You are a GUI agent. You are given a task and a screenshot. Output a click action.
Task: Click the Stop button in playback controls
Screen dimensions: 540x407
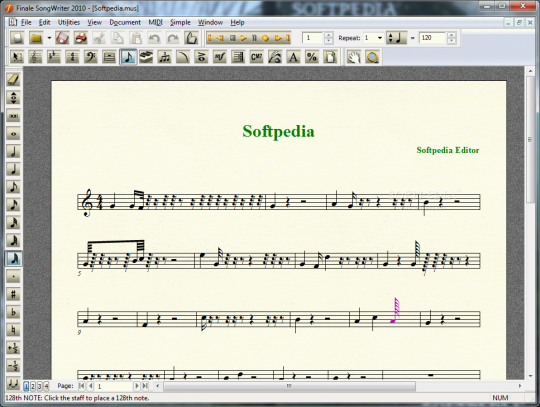(232, 38)
